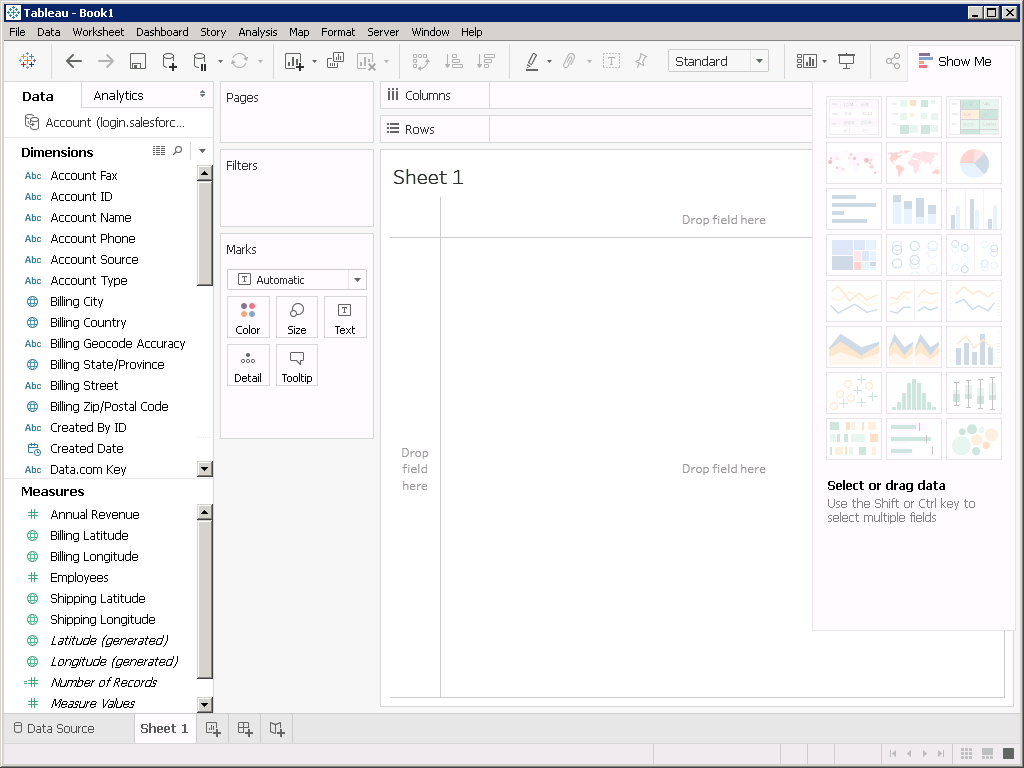The width and height of the screenshot is (1024, 768).
Task: Switch to the Analytics tab
Action: [x=119, y=95]
